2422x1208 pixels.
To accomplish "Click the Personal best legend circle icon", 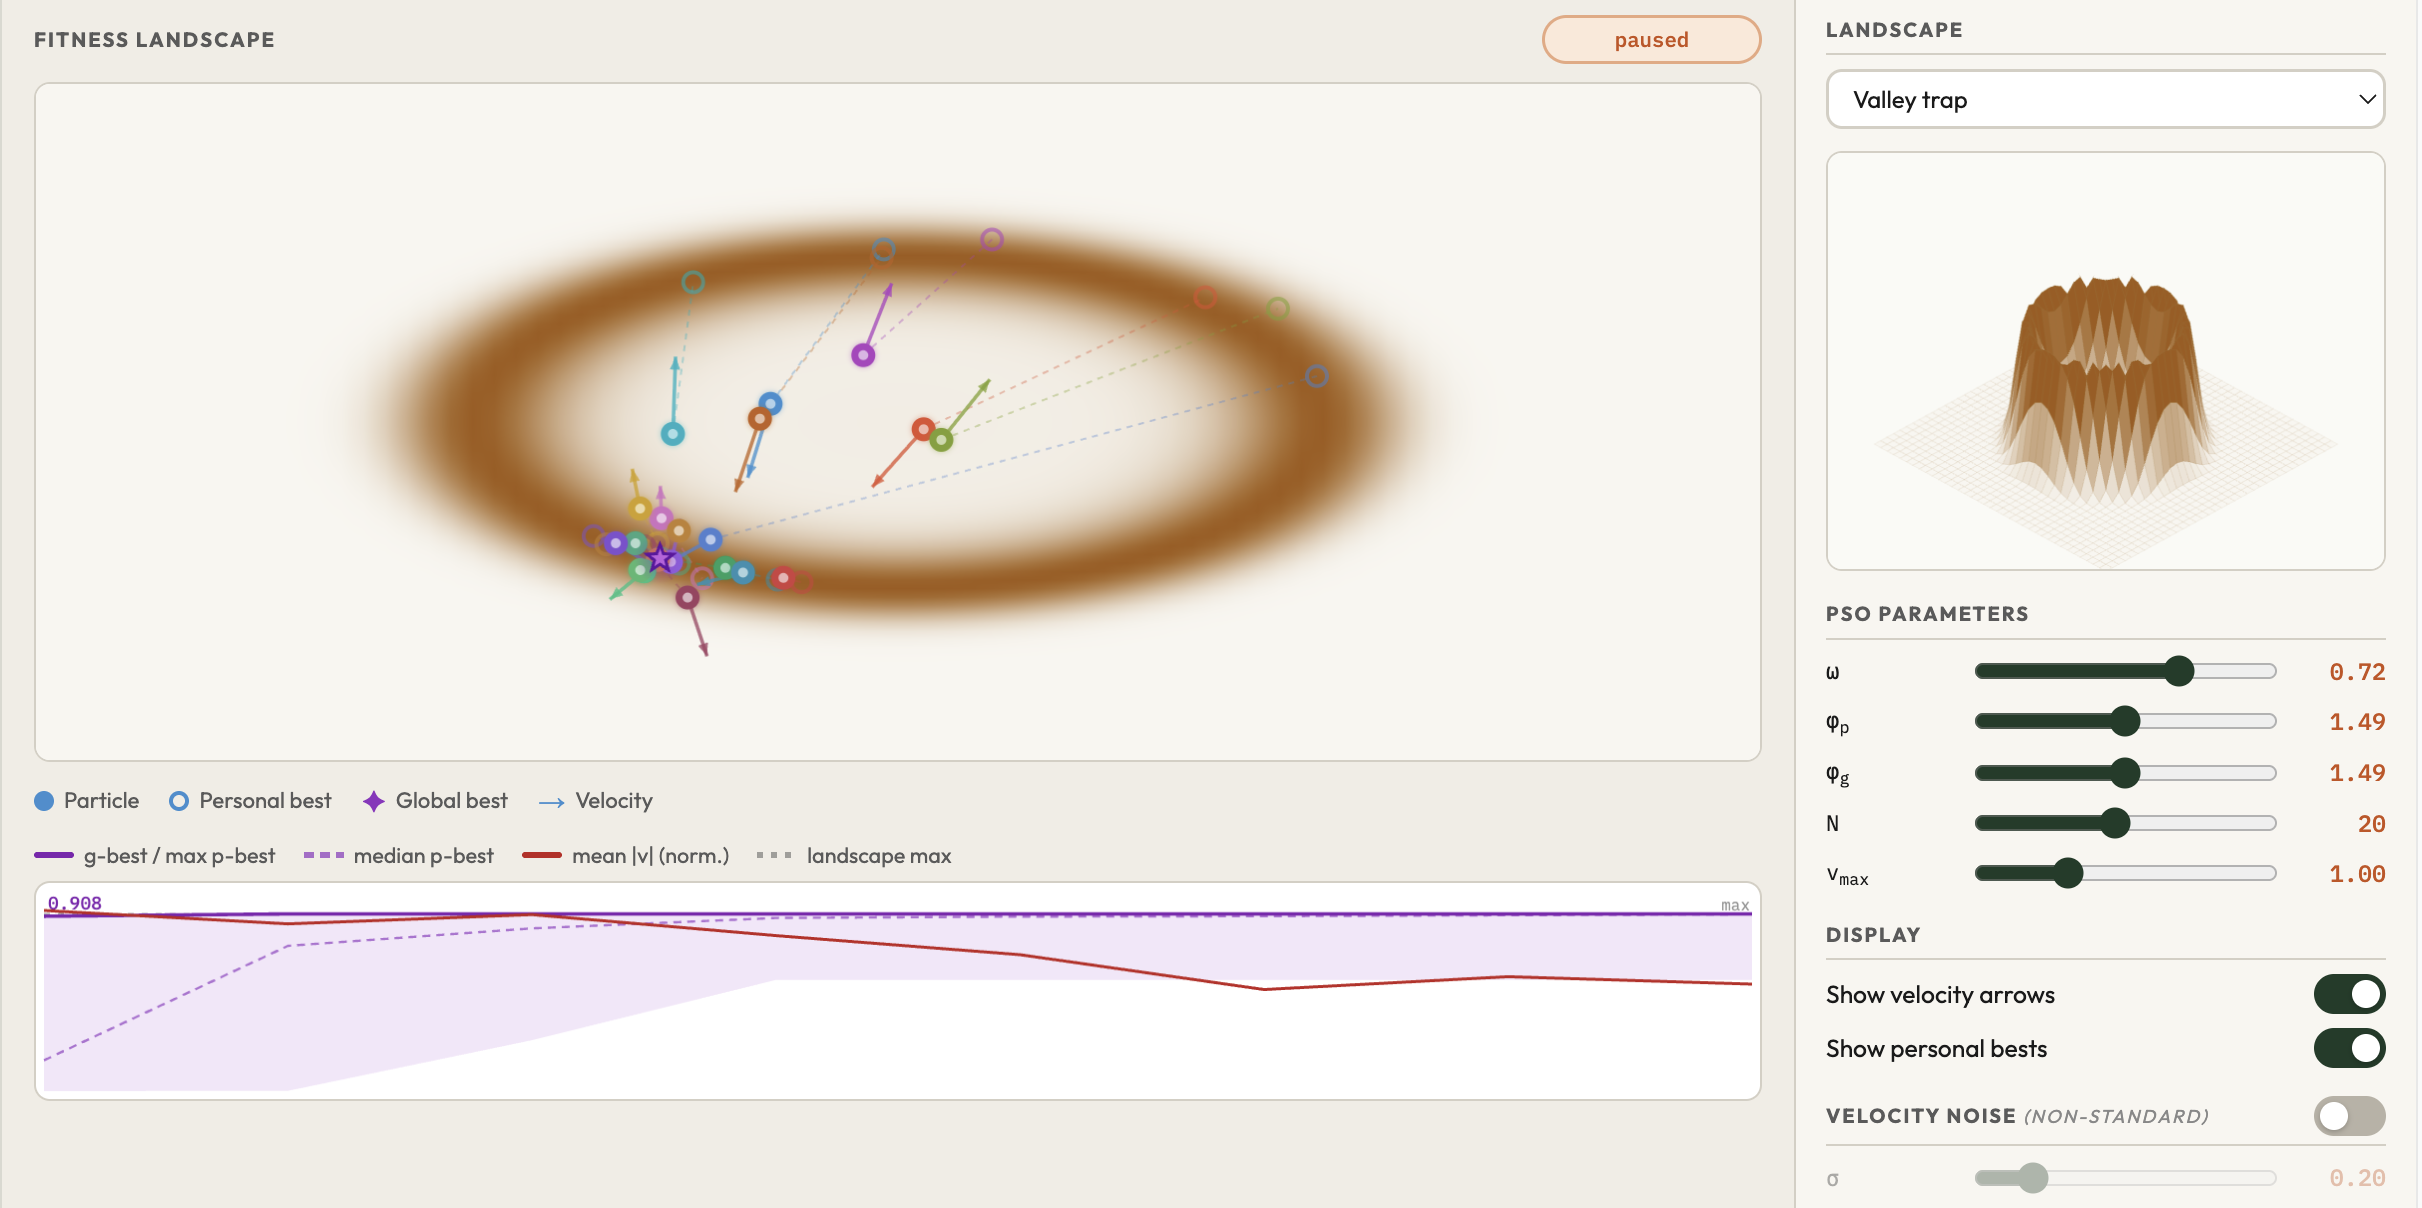I will click(x=179, y=801).
